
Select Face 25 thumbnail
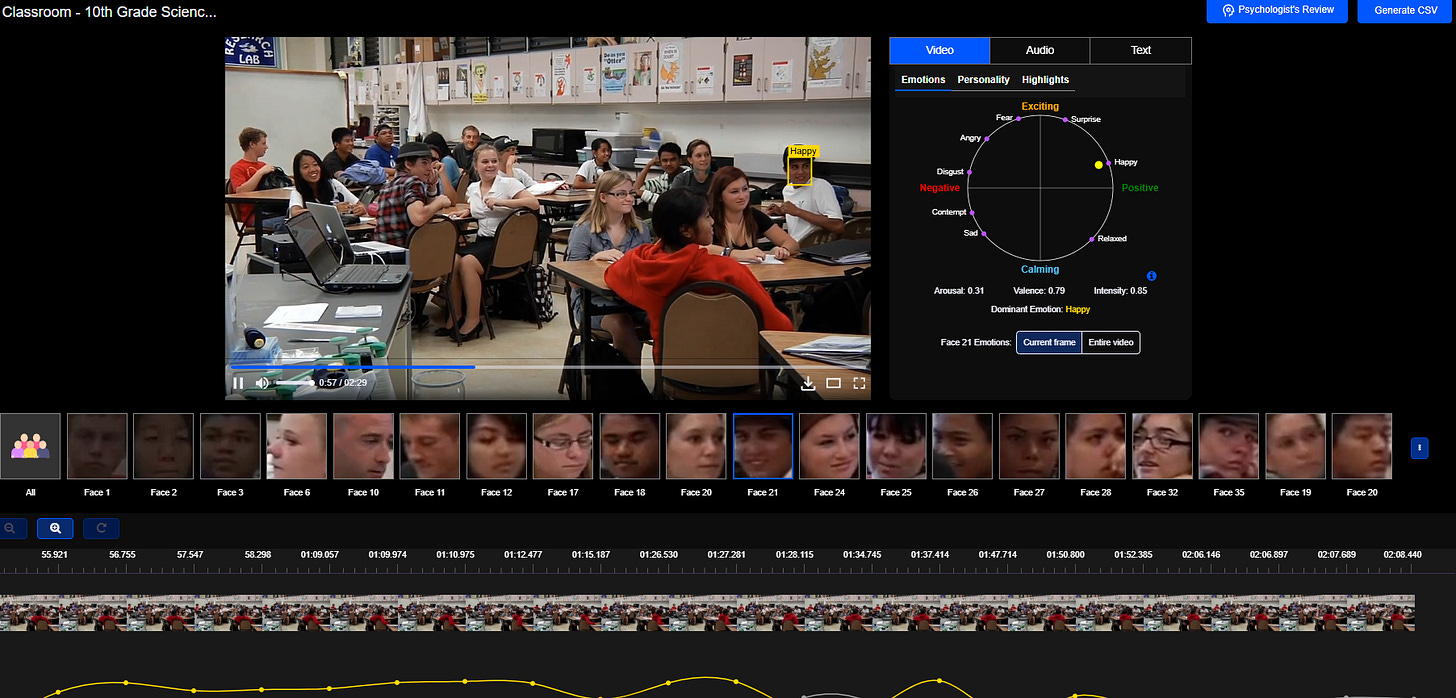[x=896, y=446]
